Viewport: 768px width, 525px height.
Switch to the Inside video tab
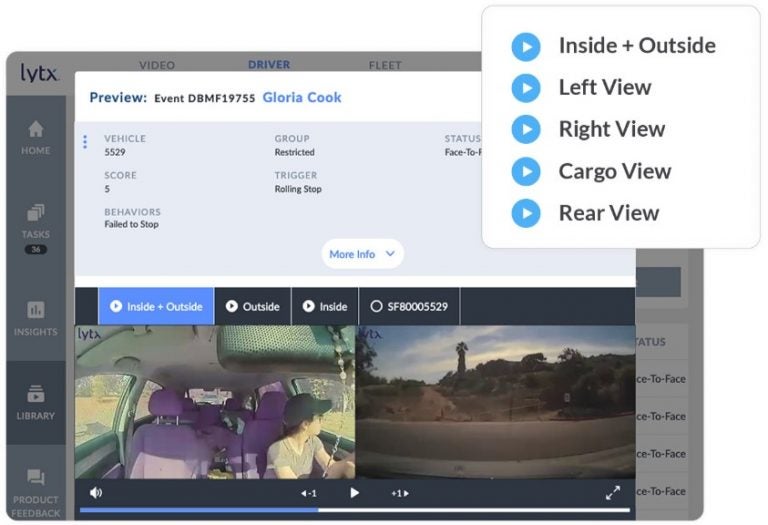[325, 307]
